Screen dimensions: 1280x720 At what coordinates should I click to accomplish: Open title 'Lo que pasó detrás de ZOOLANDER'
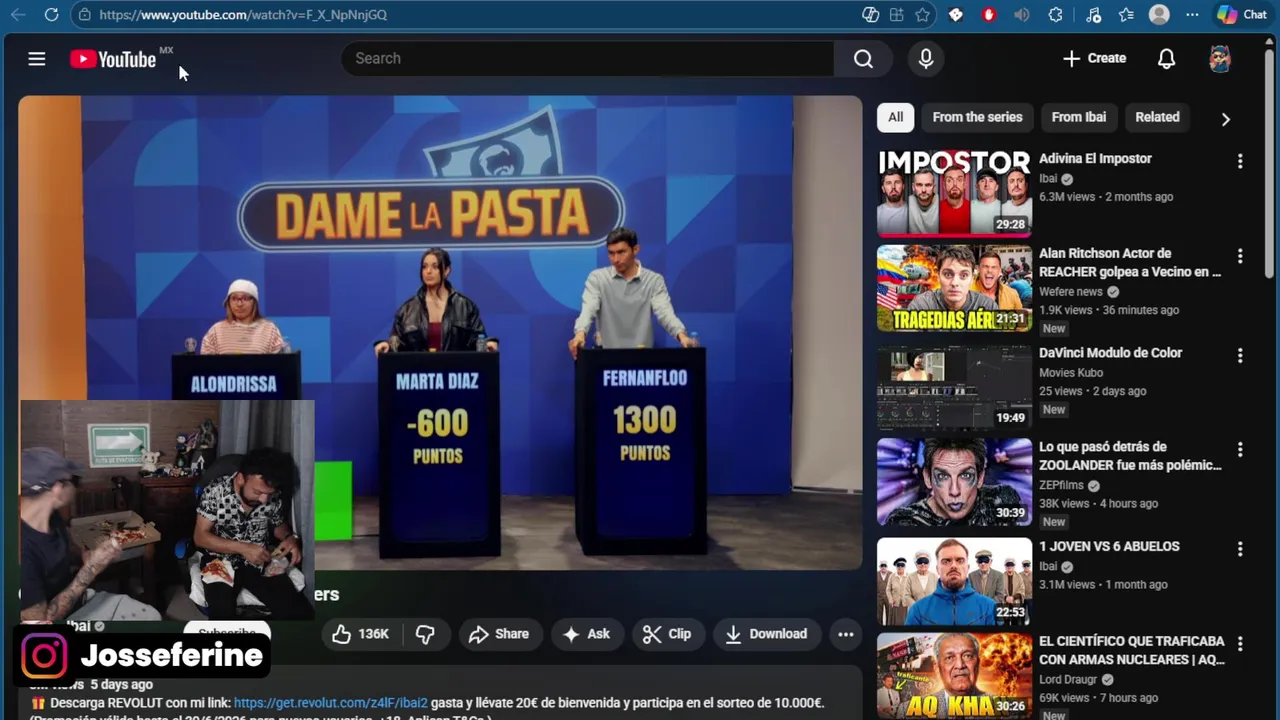pos(1130,456)
